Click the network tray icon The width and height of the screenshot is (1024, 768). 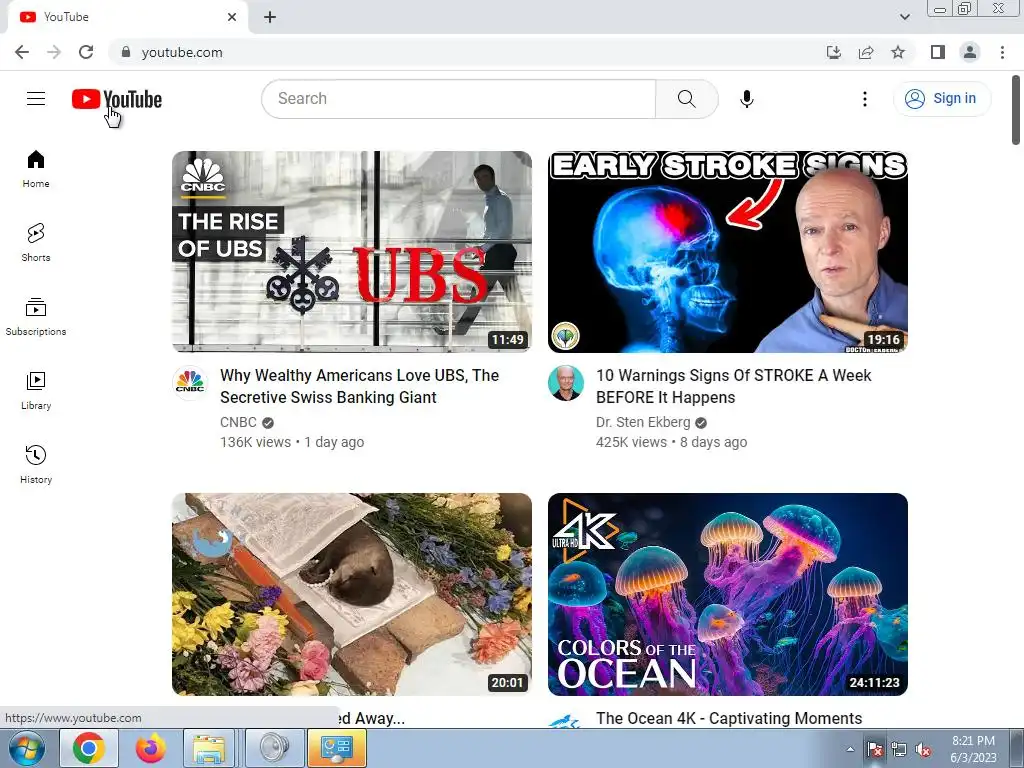coord(899,750)
